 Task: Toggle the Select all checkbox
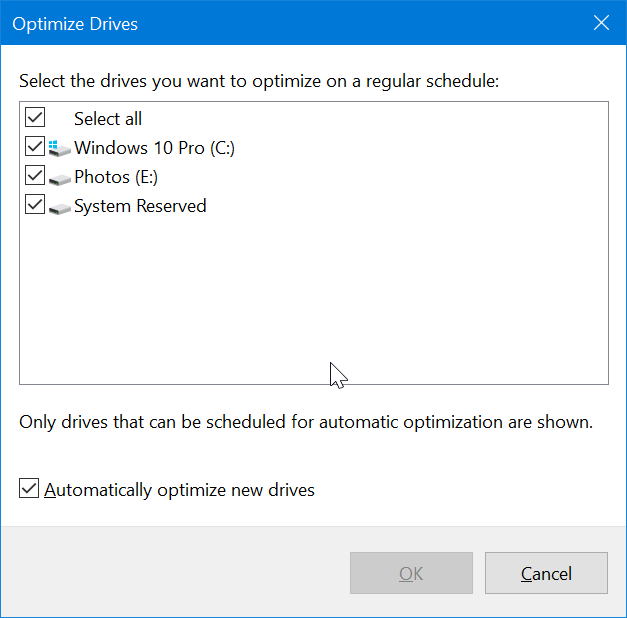pos(35,117)
